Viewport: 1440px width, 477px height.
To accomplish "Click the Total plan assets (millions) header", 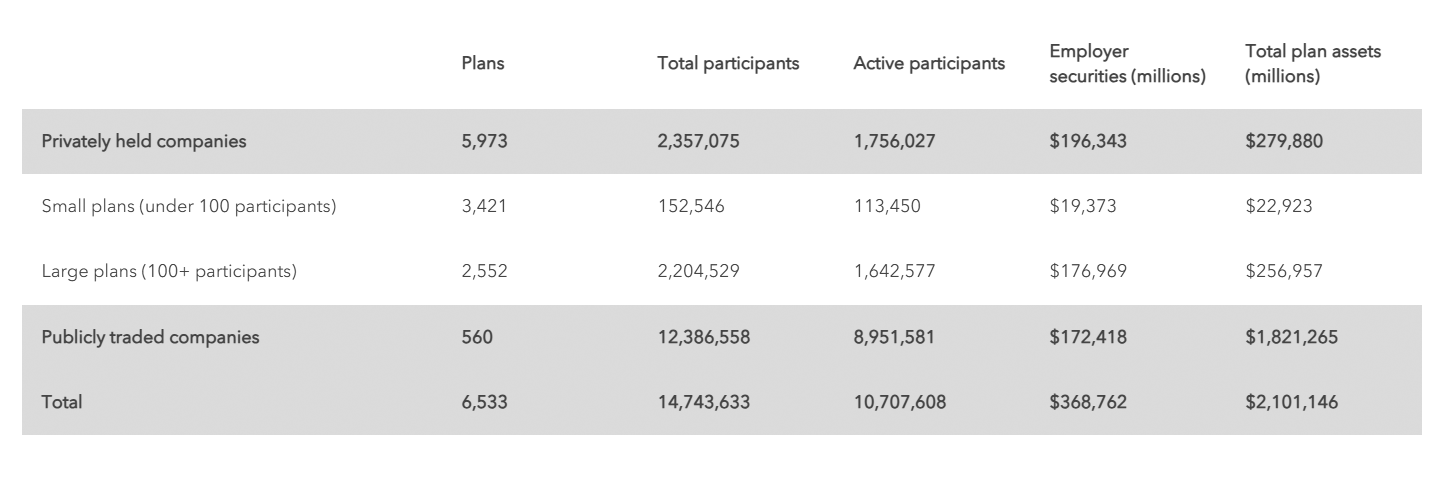I will pyautogui.click(x=1312, y=64).
